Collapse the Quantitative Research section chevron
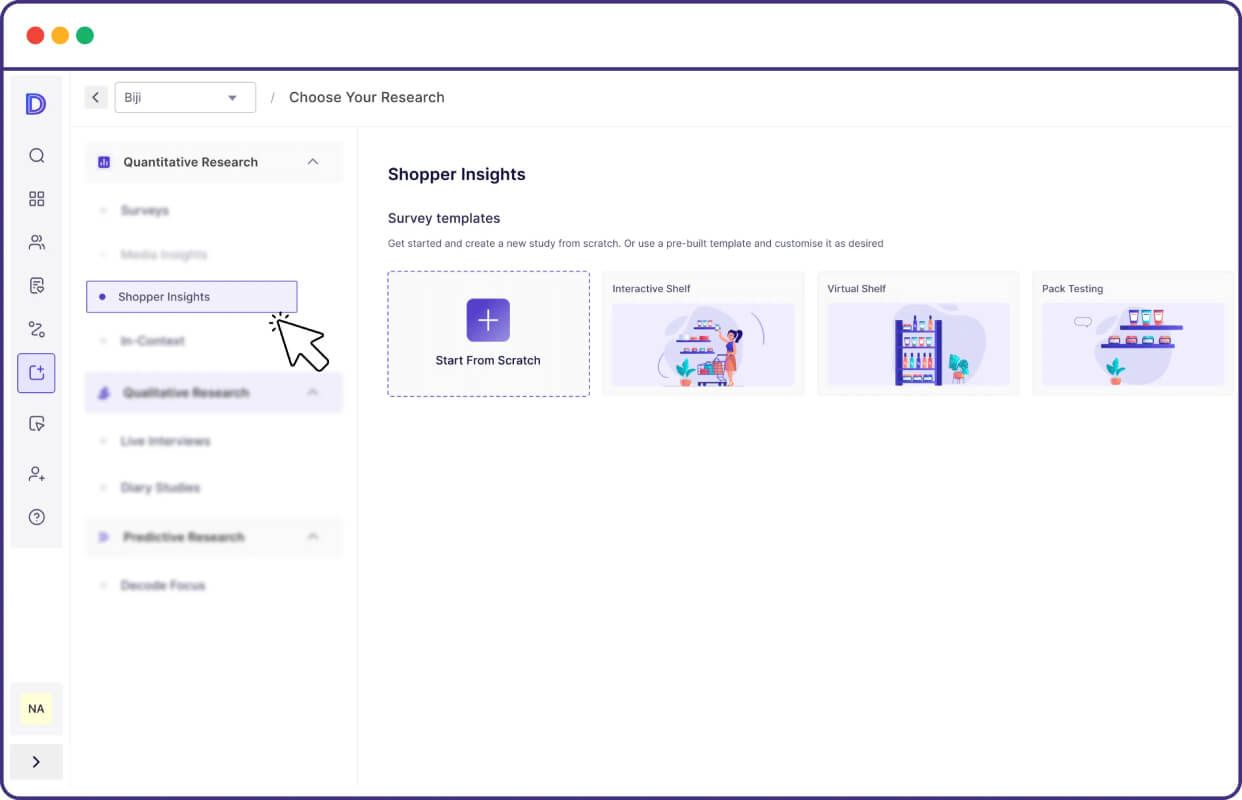The height and width of the screenshot is (800, 1242). click(x=313, y=162)
